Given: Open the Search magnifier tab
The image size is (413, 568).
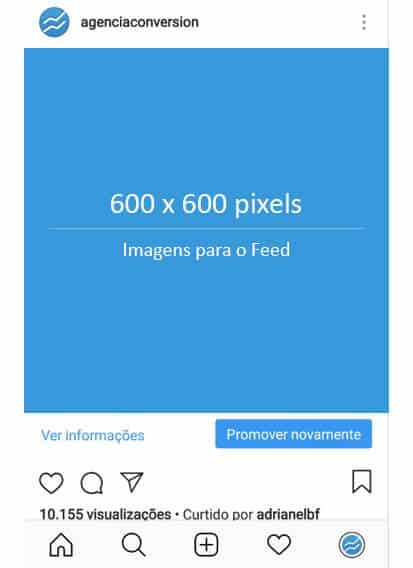Looking at the screenshot, I should click(134, 545).
